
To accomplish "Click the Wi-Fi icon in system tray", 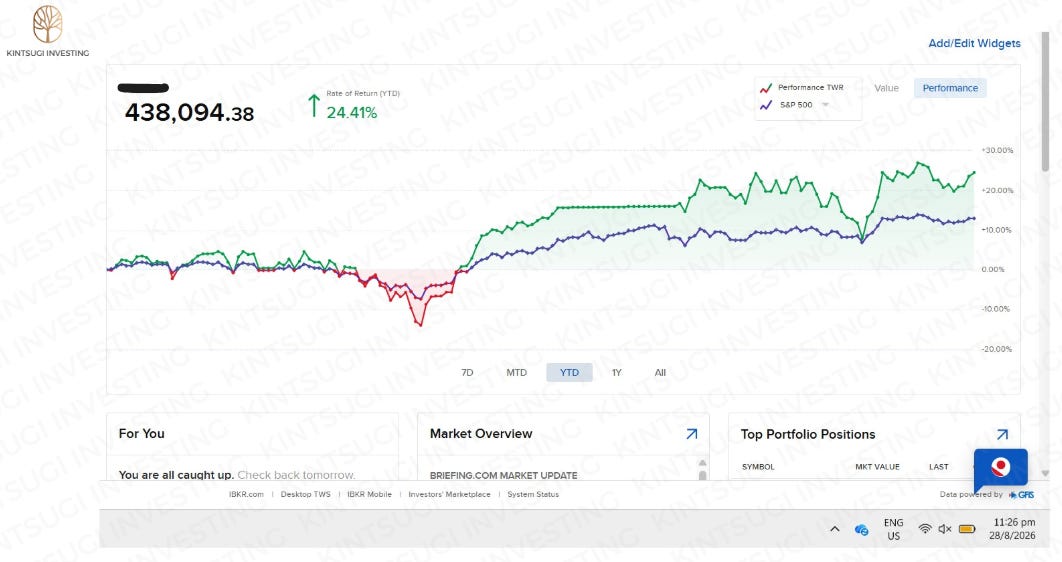I will (925, 529).
